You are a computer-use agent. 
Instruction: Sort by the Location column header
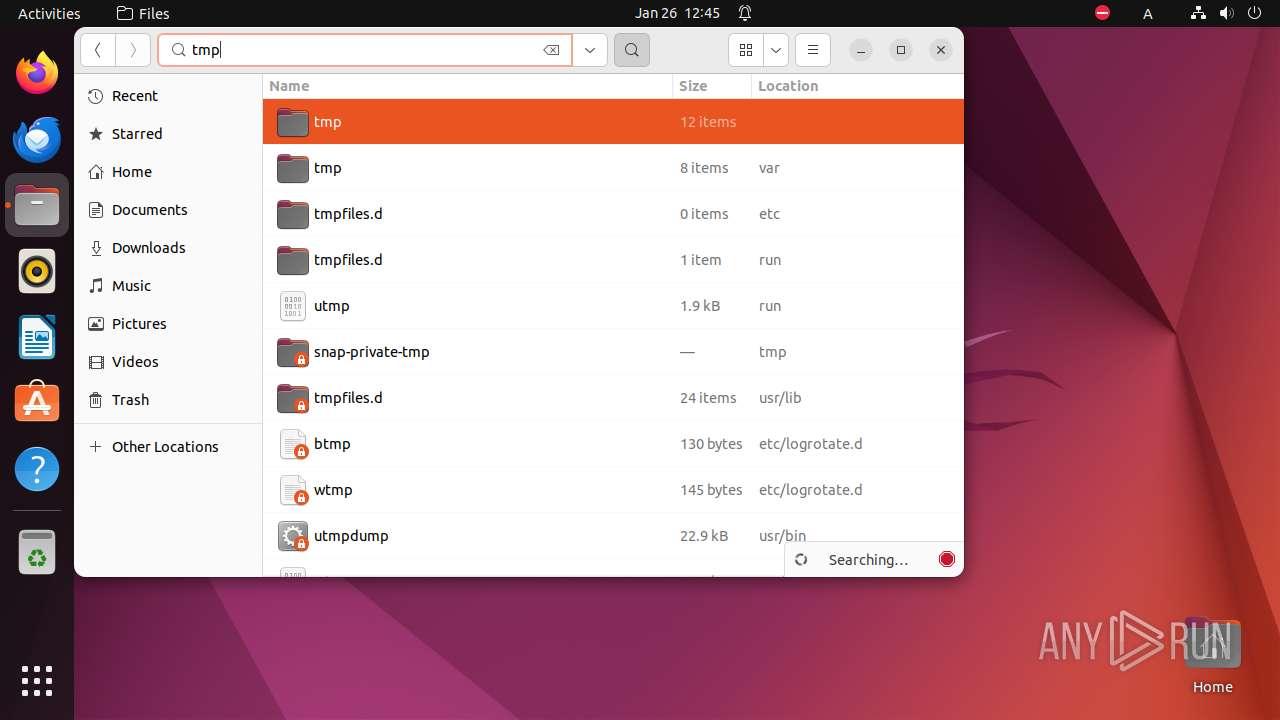tap(857, 86)
